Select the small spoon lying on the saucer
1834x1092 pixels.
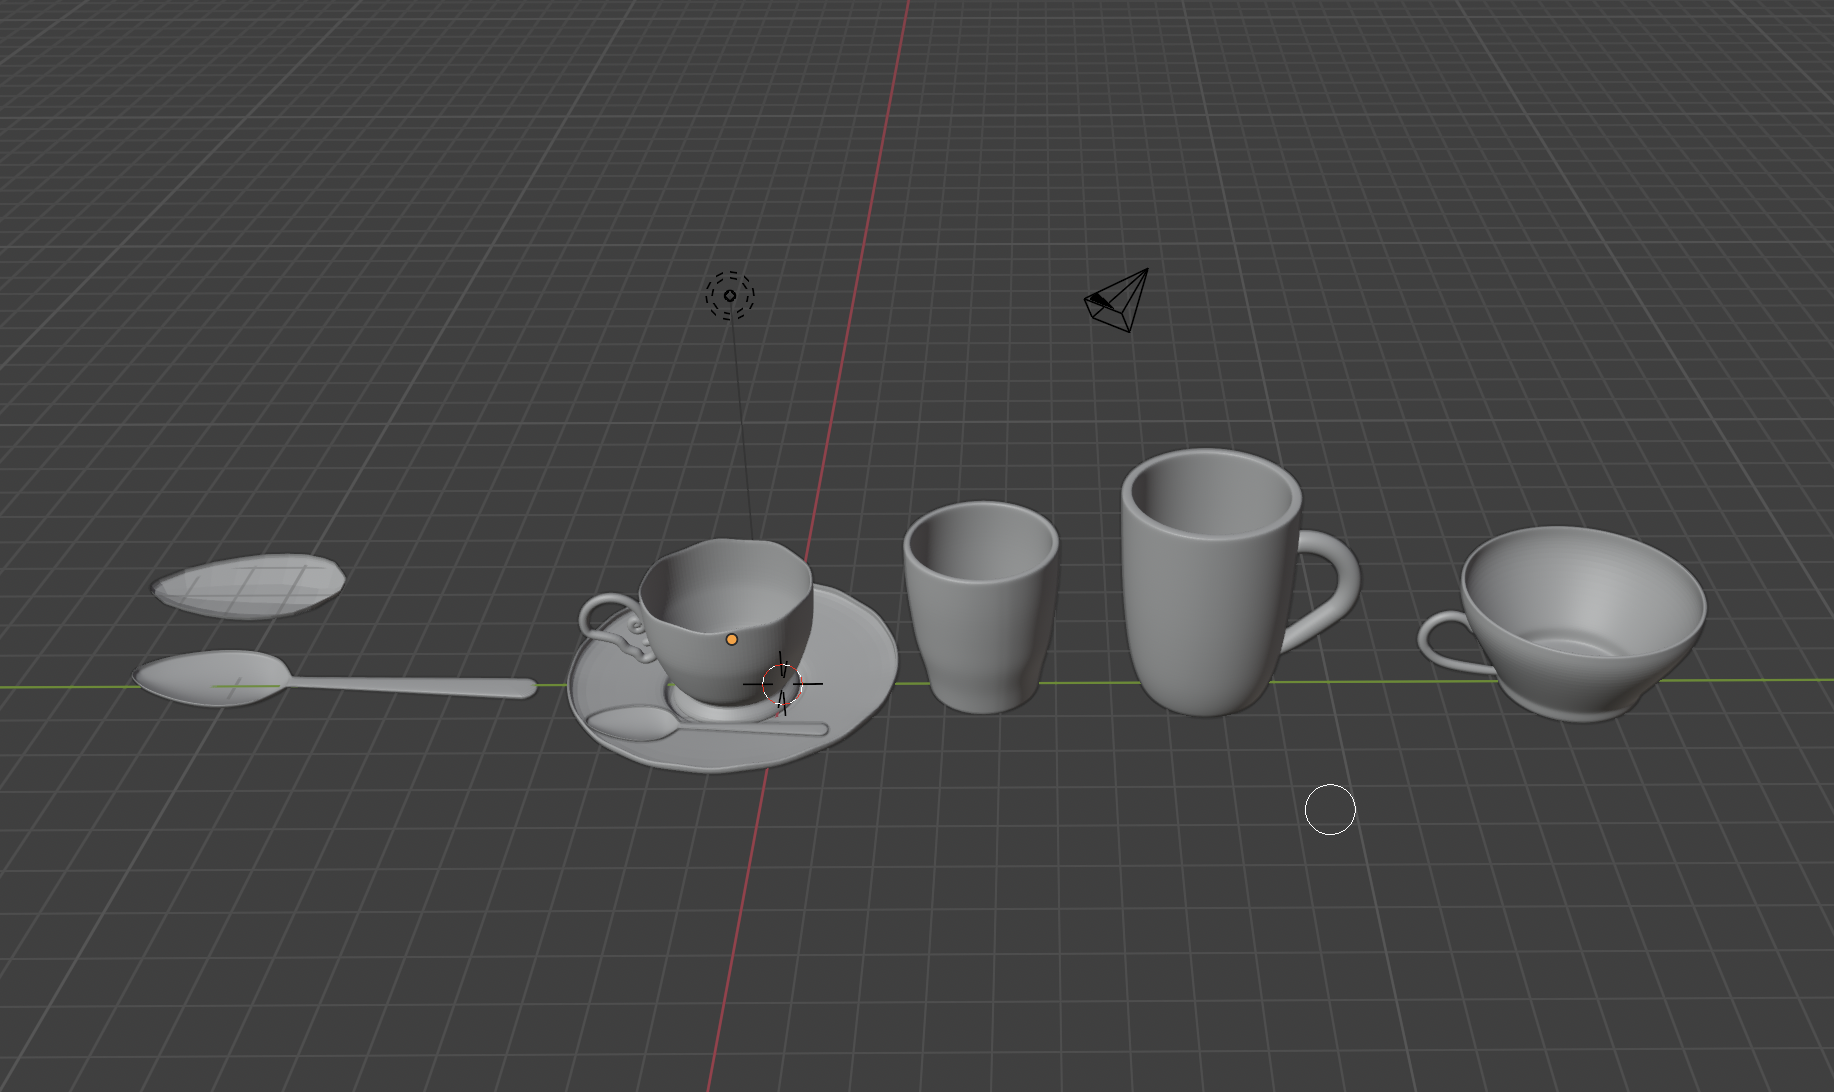coord(706,724)
